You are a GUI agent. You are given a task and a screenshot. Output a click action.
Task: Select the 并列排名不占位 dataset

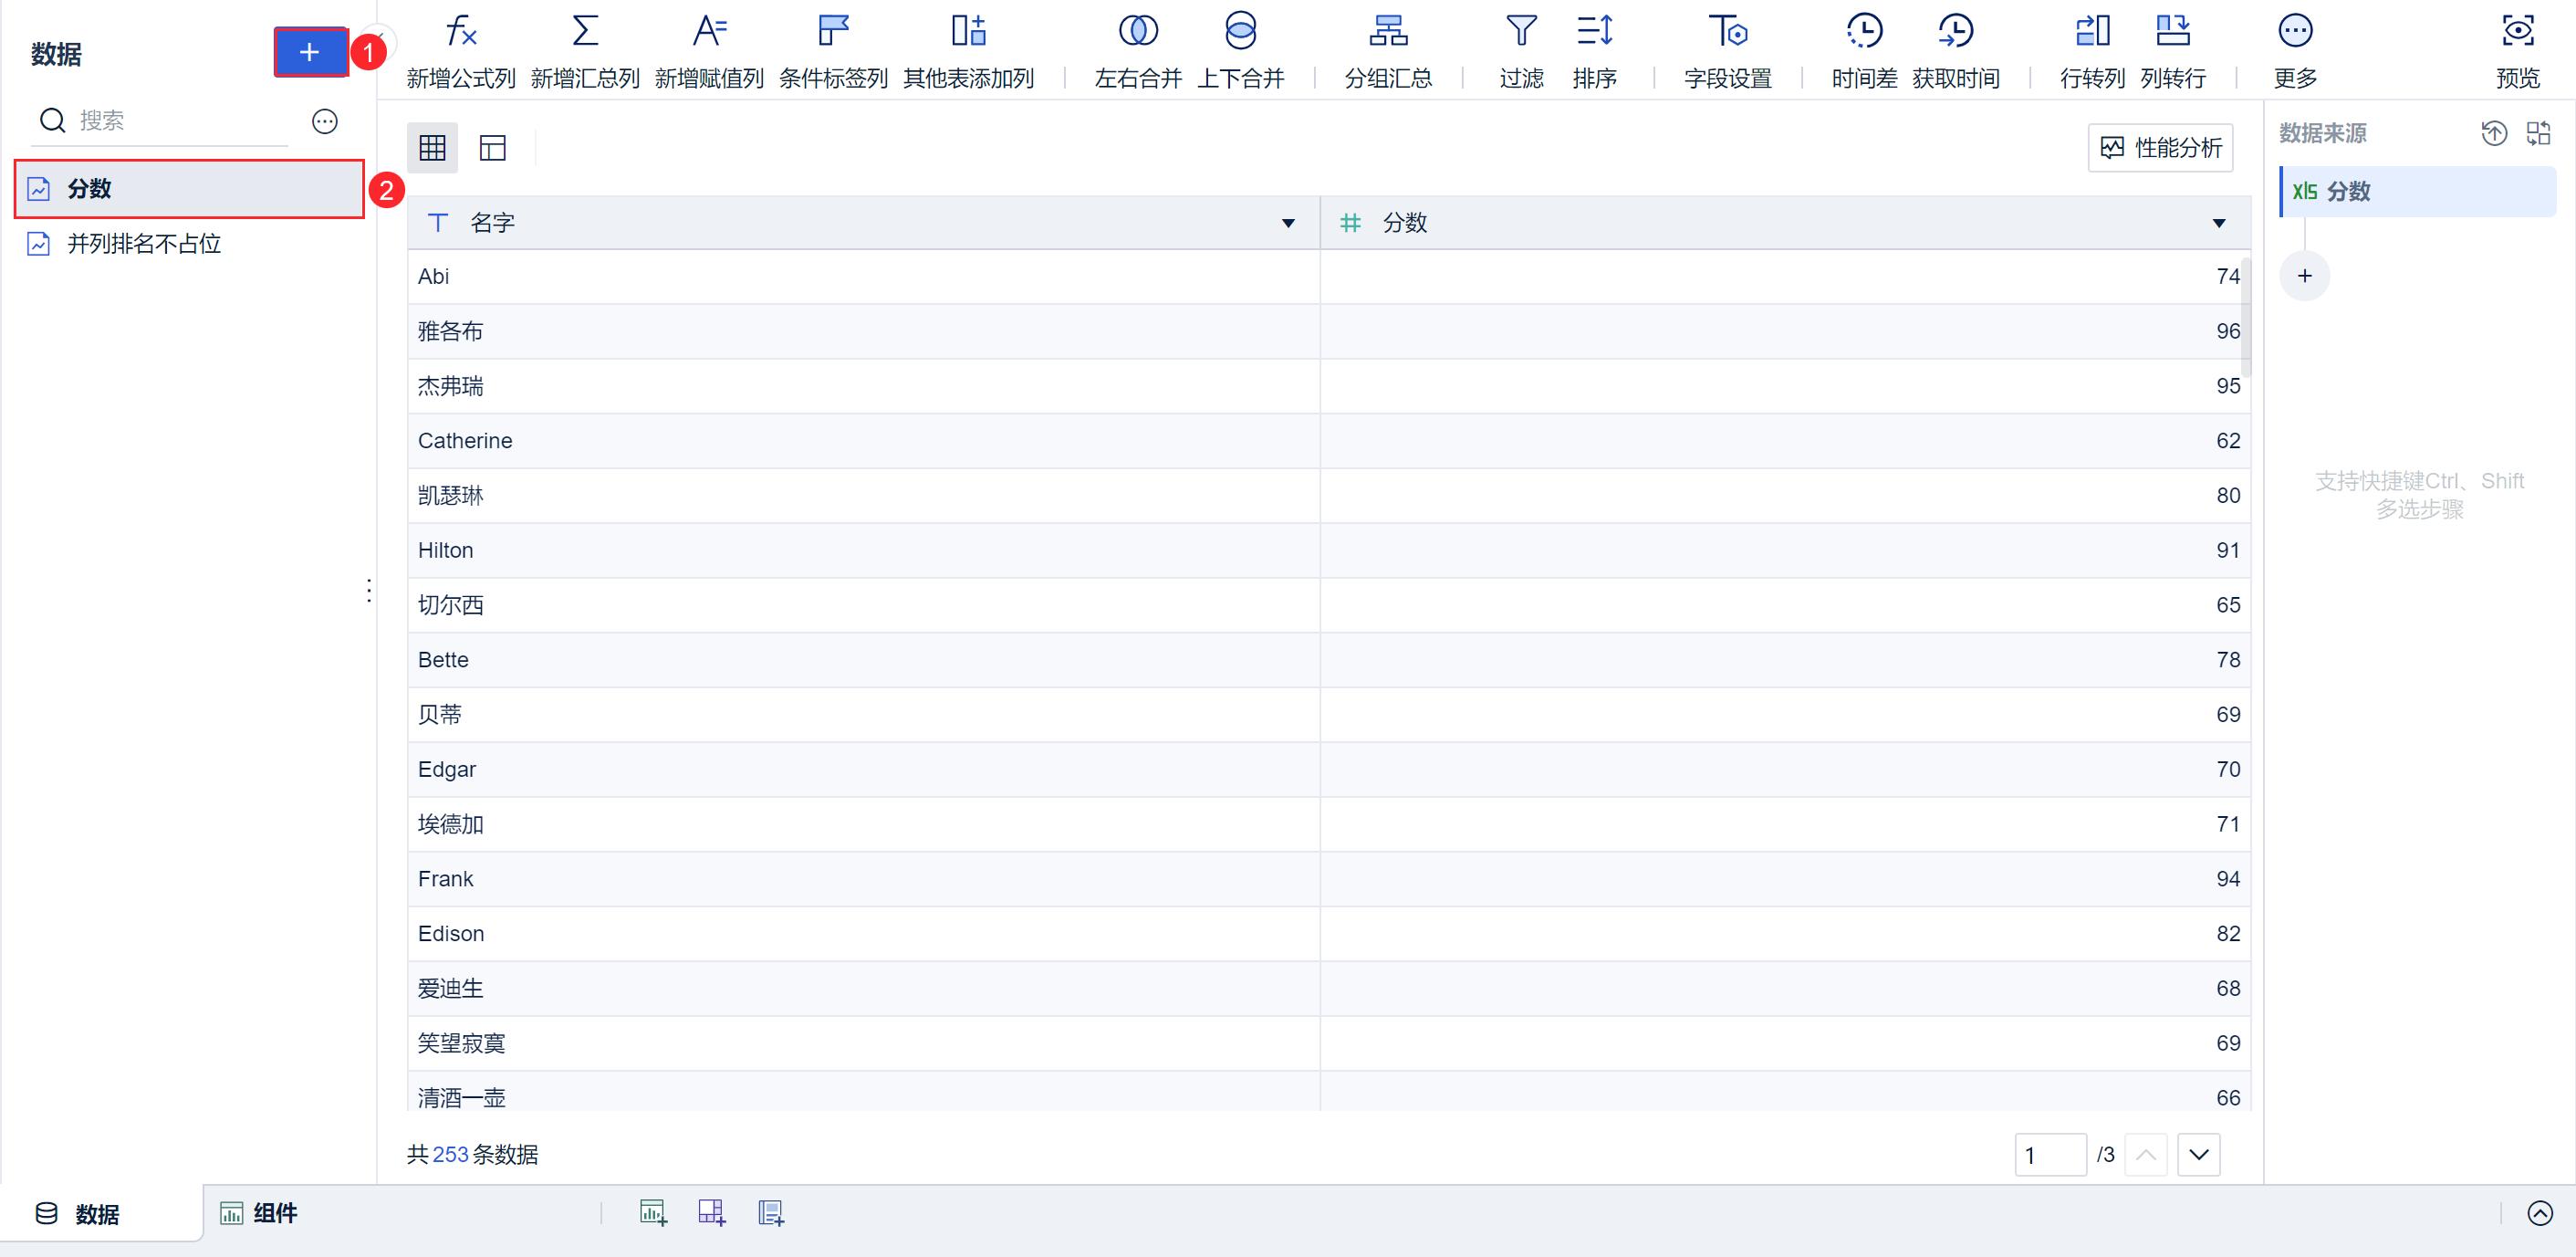click(x=144, y=244)
